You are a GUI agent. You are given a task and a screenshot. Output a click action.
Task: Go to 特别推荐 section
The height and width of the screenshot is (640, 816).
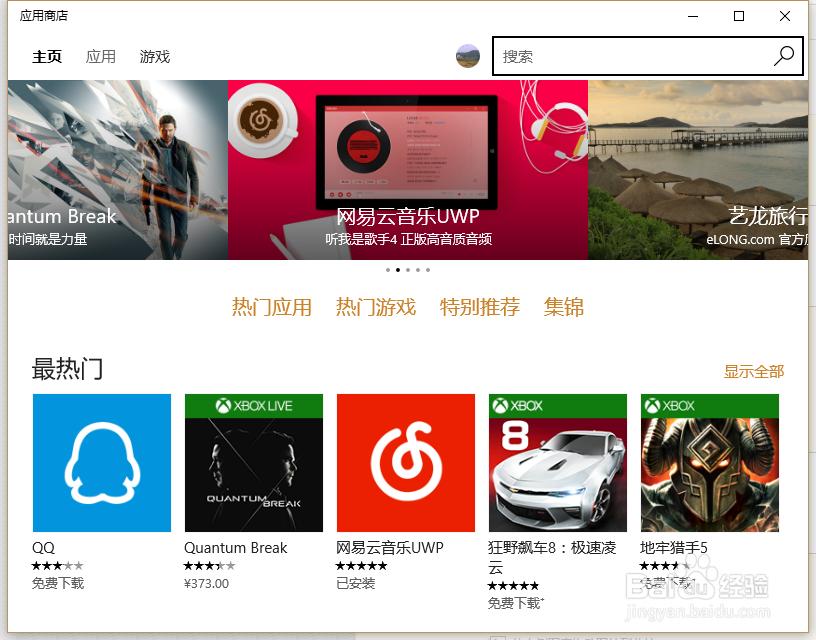(x=480, y=307)
